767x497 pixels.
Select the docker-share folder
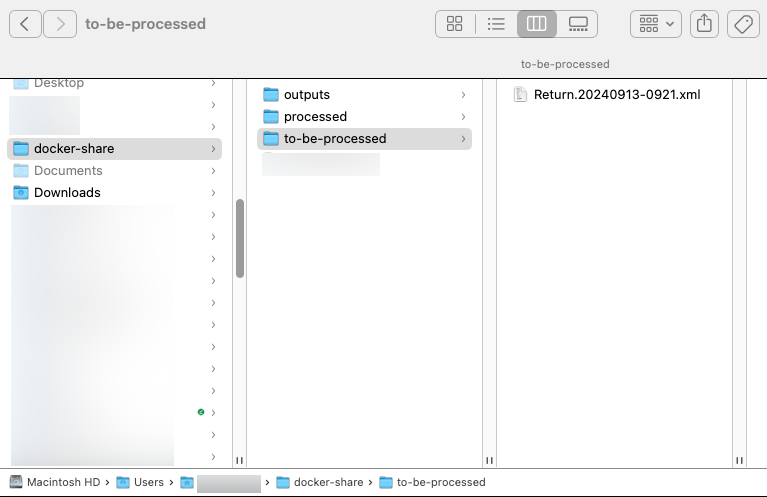(74, 149)
